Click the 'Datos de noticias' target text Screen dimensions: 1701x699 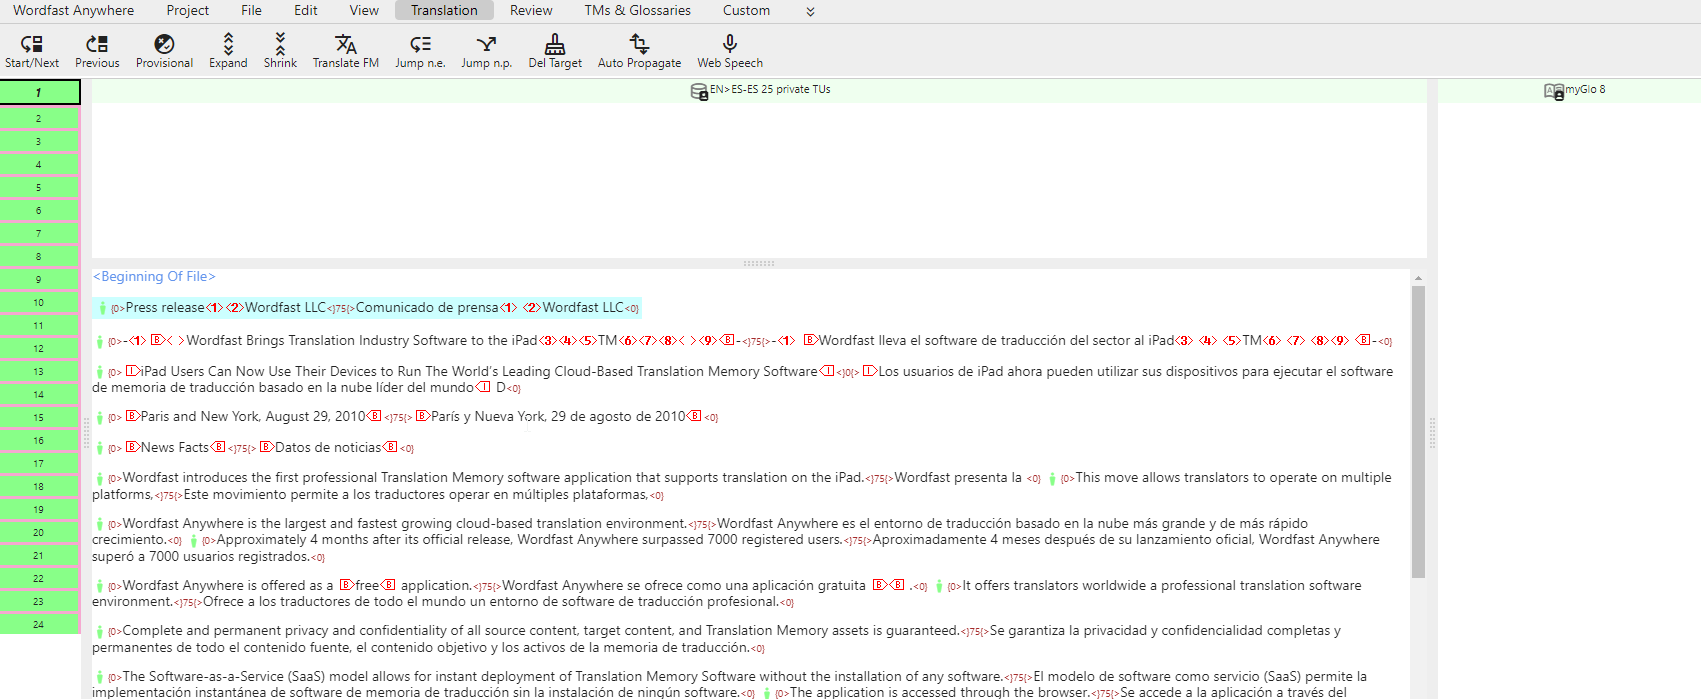tap(328, 447)
